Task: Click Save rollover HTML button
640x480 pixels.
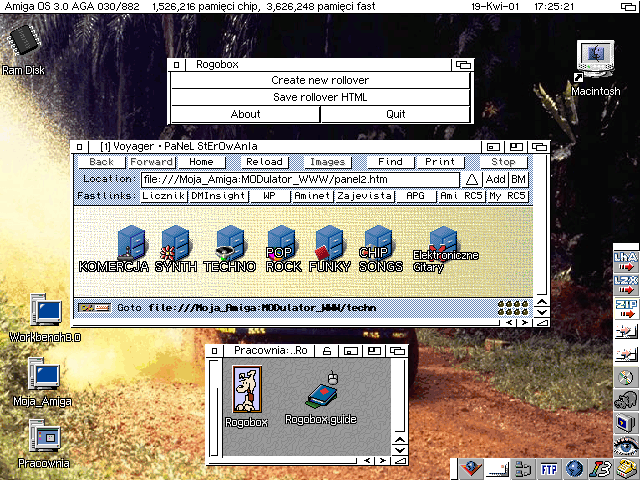Action: pos(320,98)
